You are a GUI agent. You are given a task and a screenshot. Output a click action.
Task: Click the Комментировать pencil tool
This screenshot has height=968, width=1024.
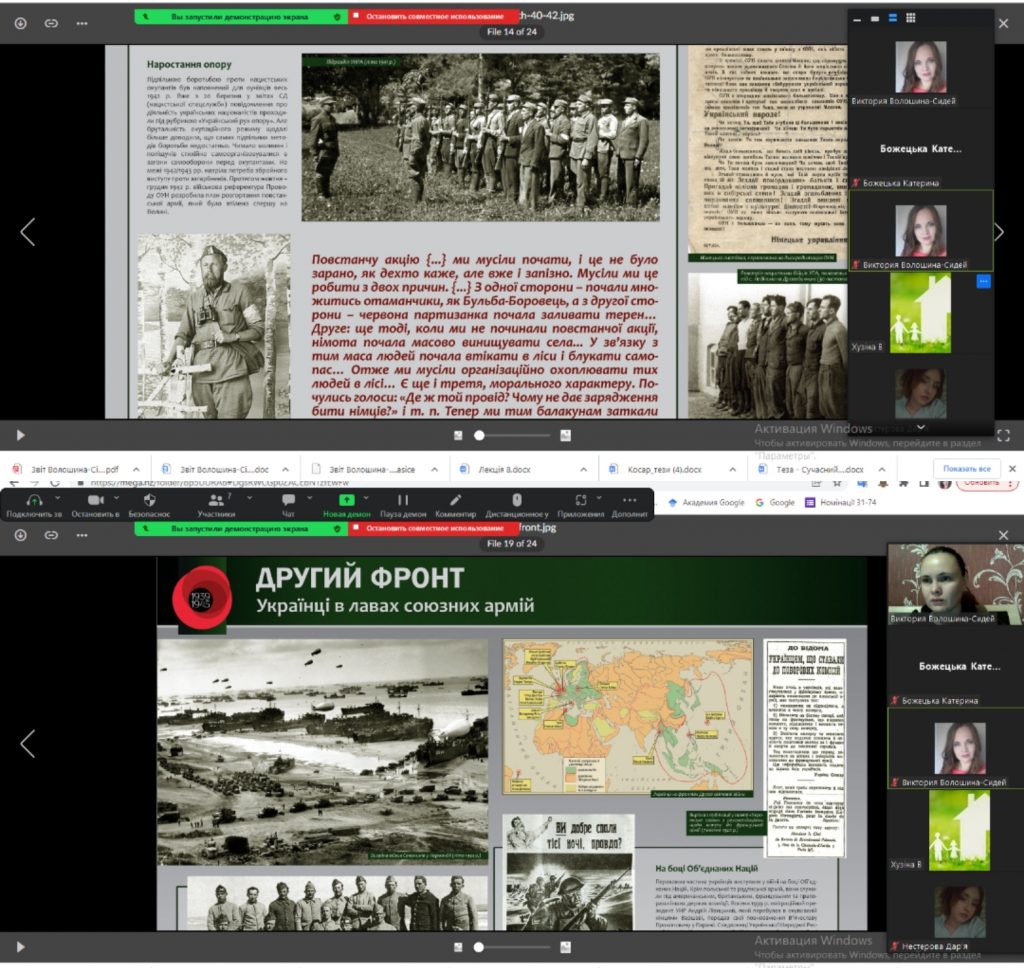[x=455, y=500]
